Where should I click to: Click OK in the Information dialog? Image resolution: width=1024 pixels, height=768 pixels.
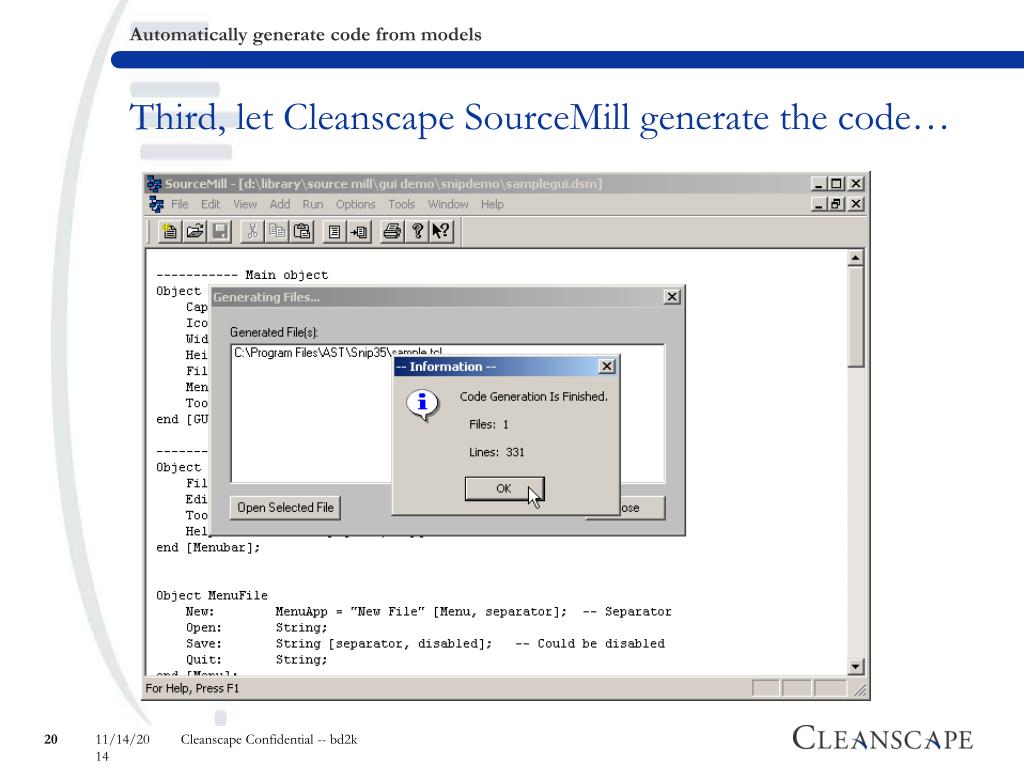click(504, 488)
